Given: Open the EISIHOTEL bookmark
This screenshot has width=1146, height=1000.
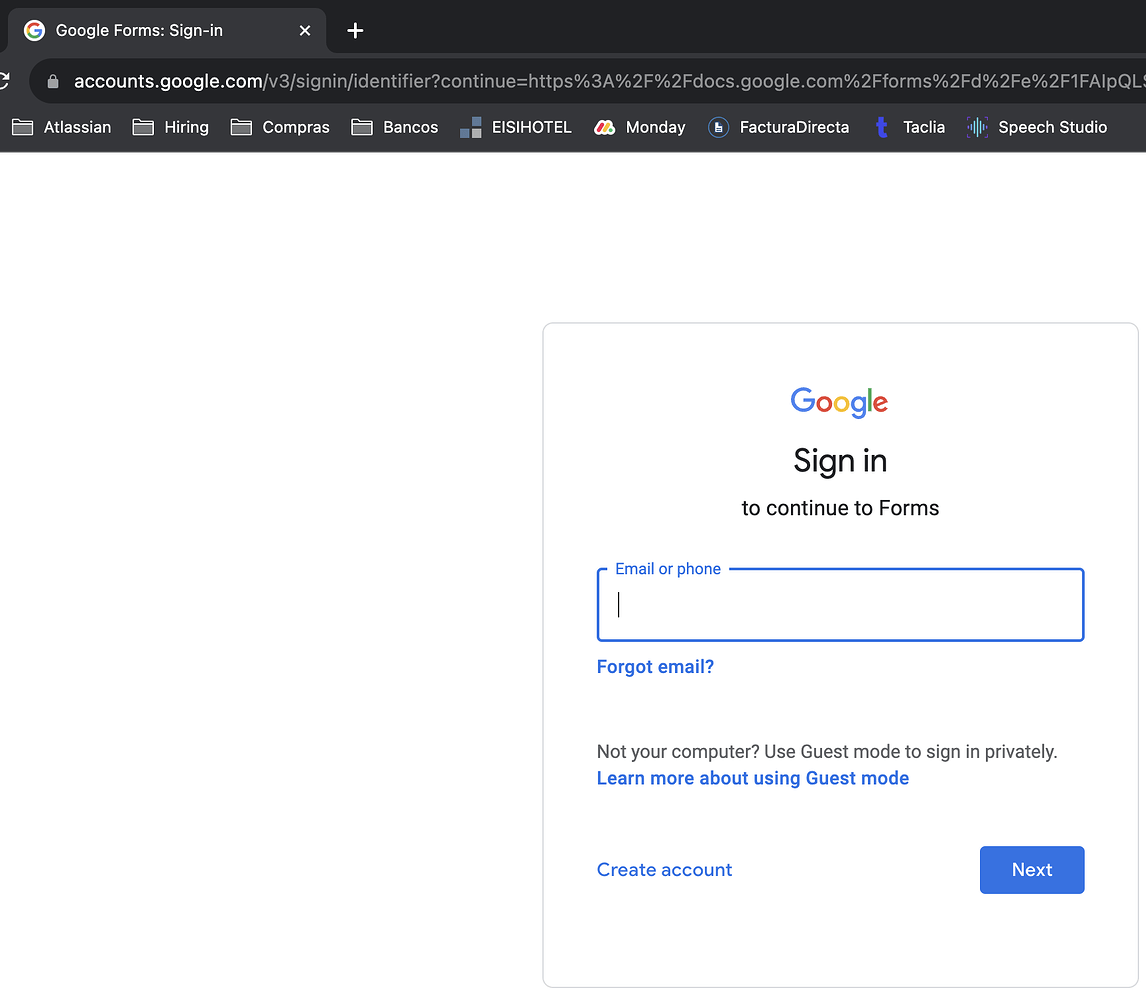Looking at the screenshot, I should coord(516,127).
